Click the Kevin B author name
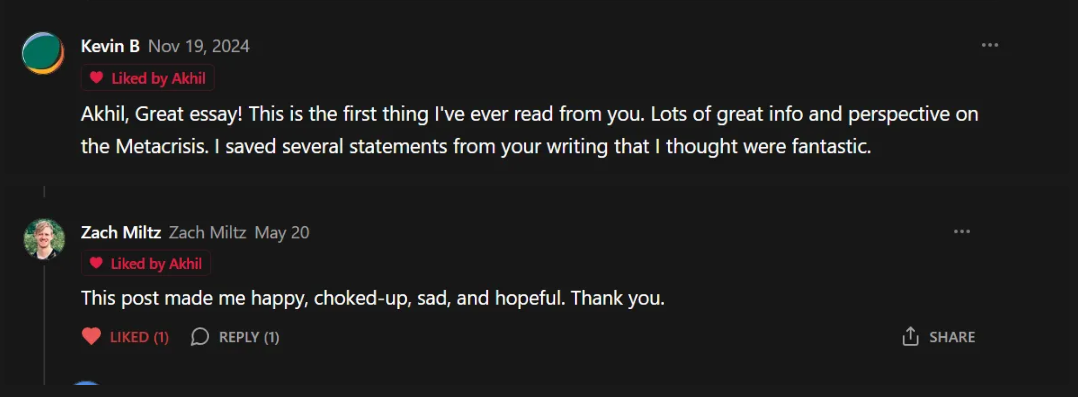Viewport: 1078px width, 397px height. (x=110, y=46)
